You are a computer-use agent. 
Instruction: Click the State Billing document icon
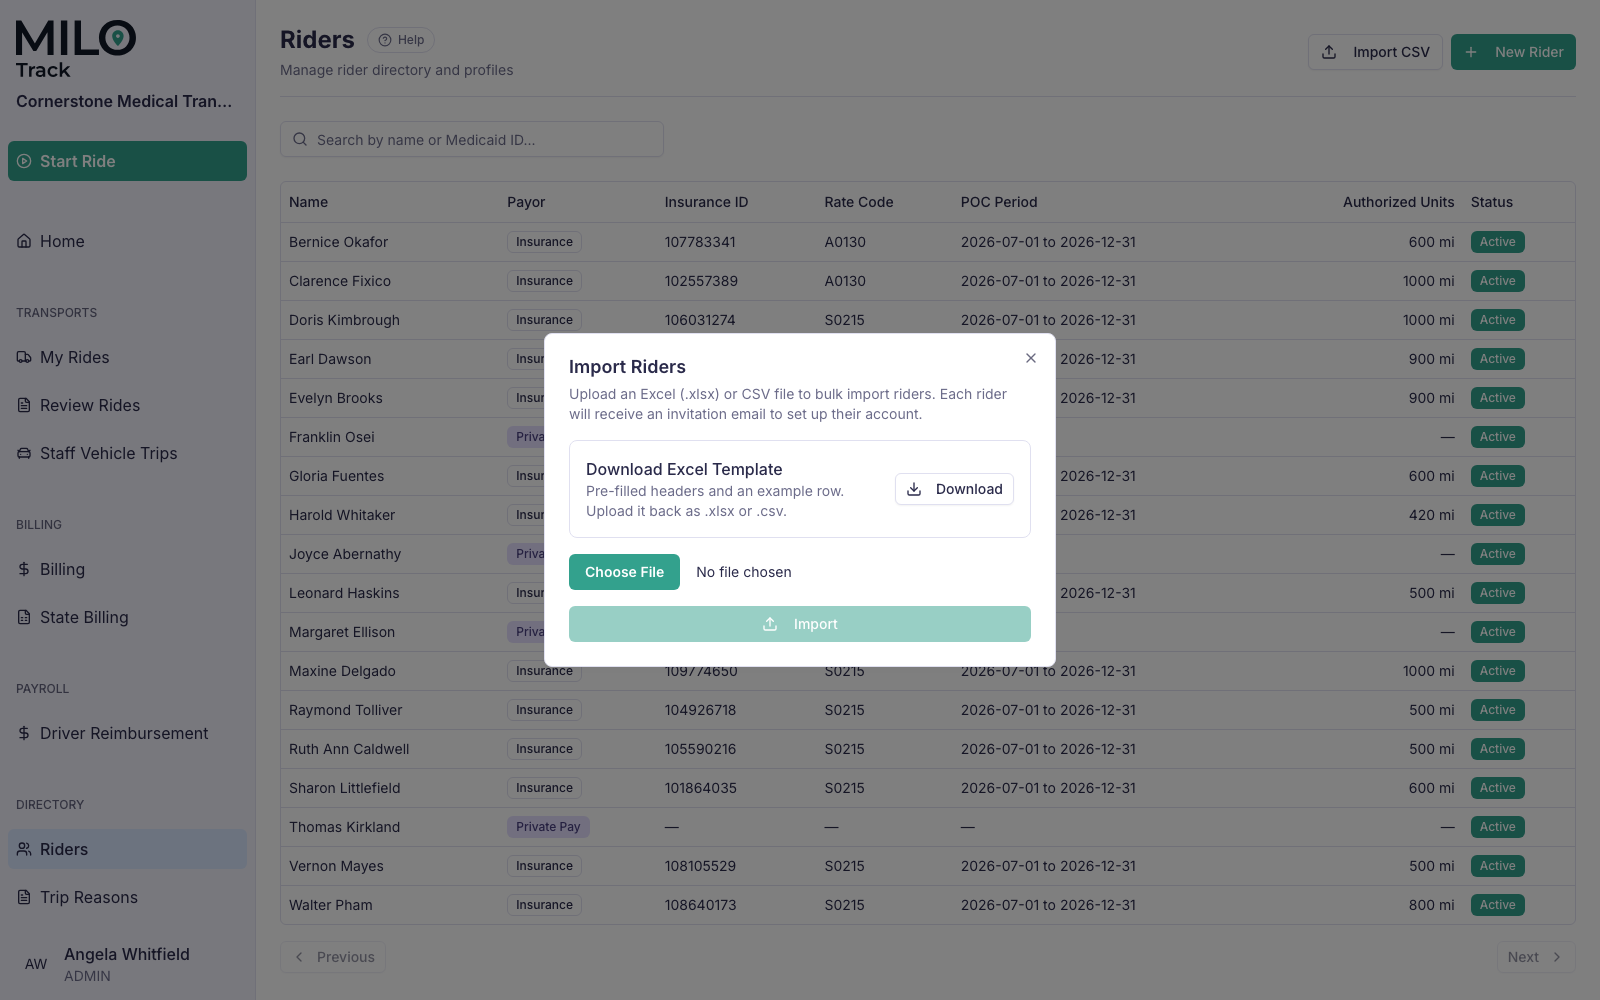24,617
